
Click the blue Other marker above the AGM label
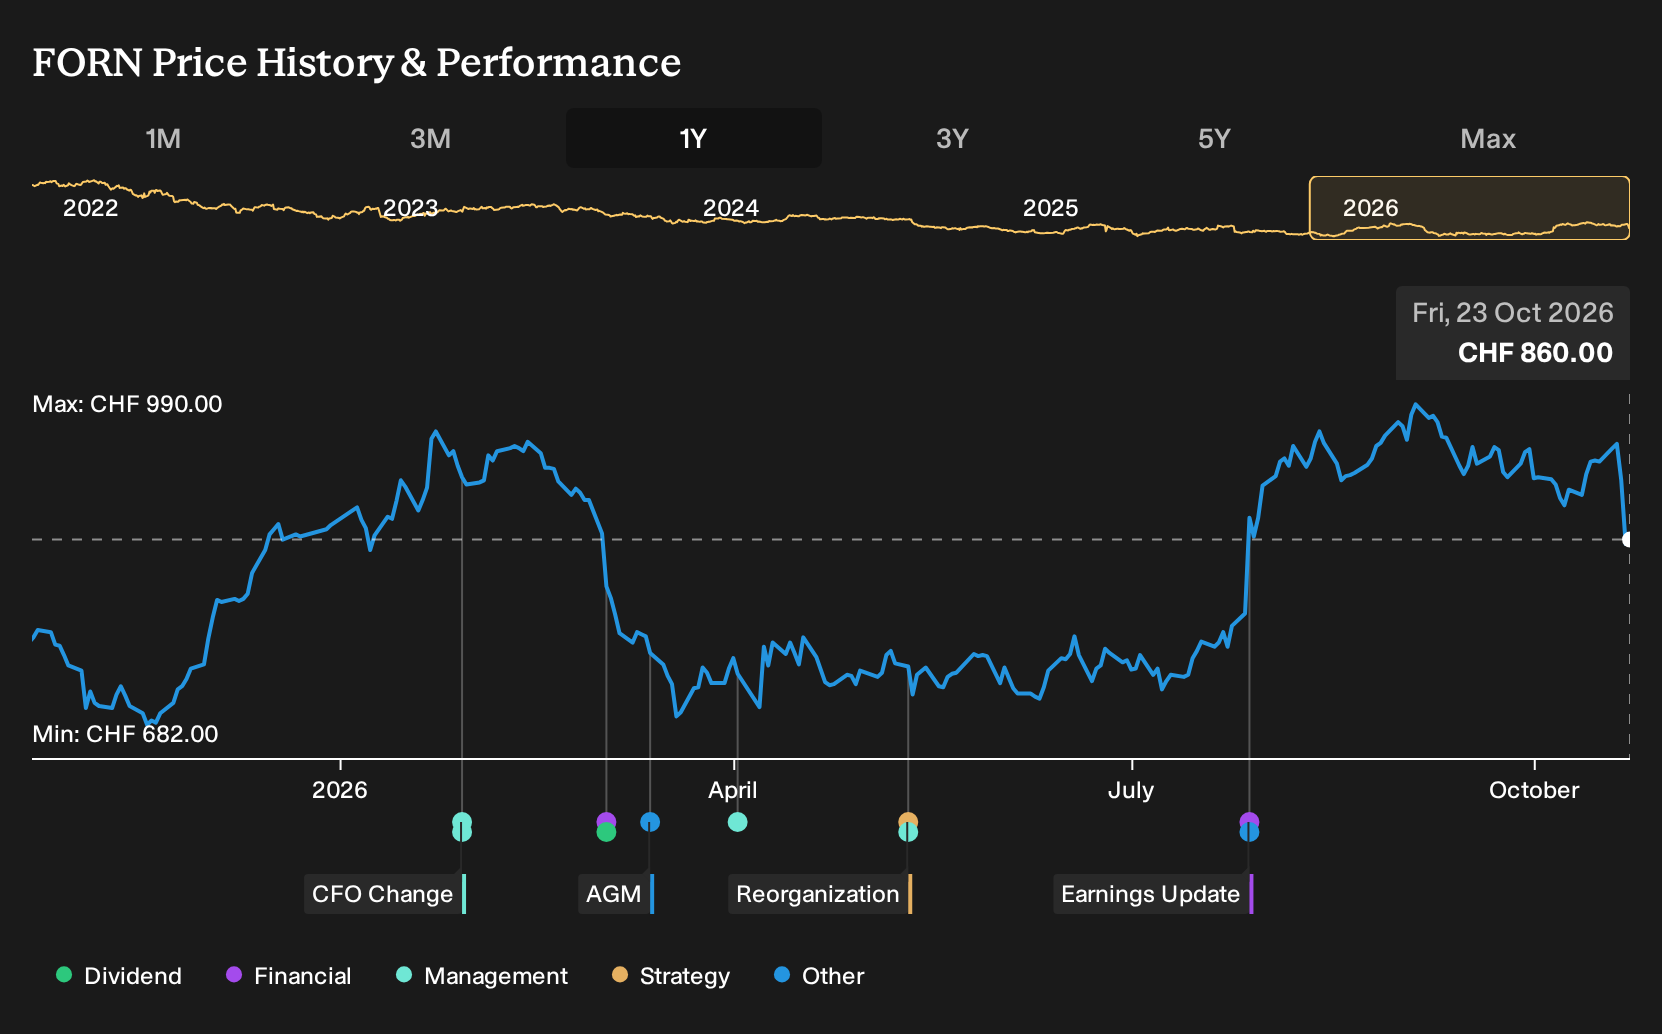click(650, 822)
